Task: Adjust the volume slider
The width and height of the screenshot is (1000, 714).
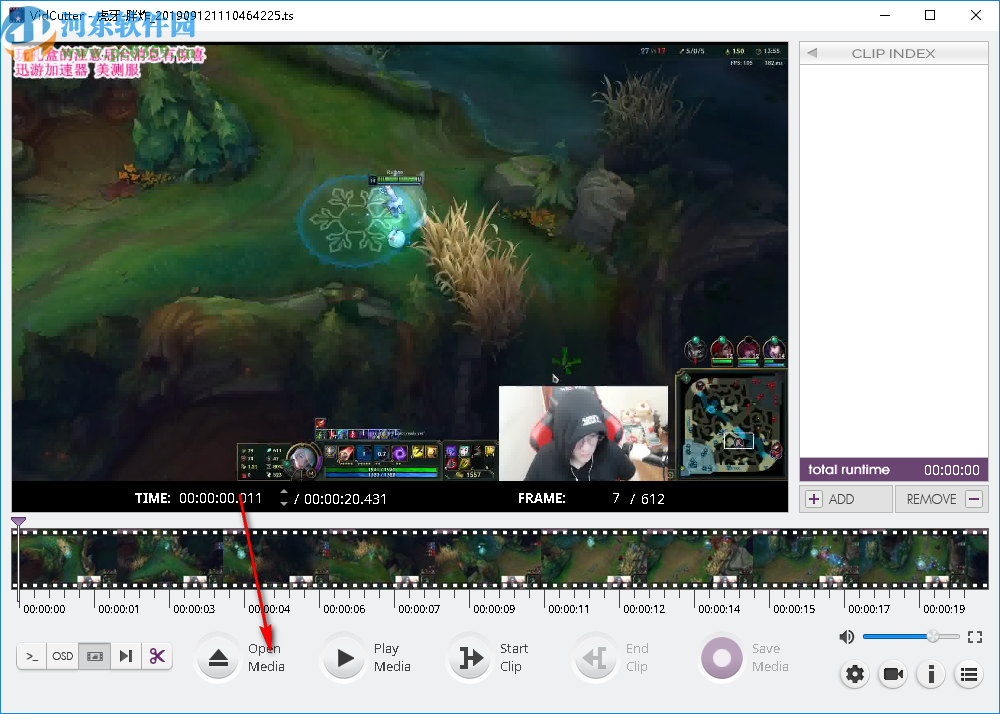Action: tap(911, 636)
